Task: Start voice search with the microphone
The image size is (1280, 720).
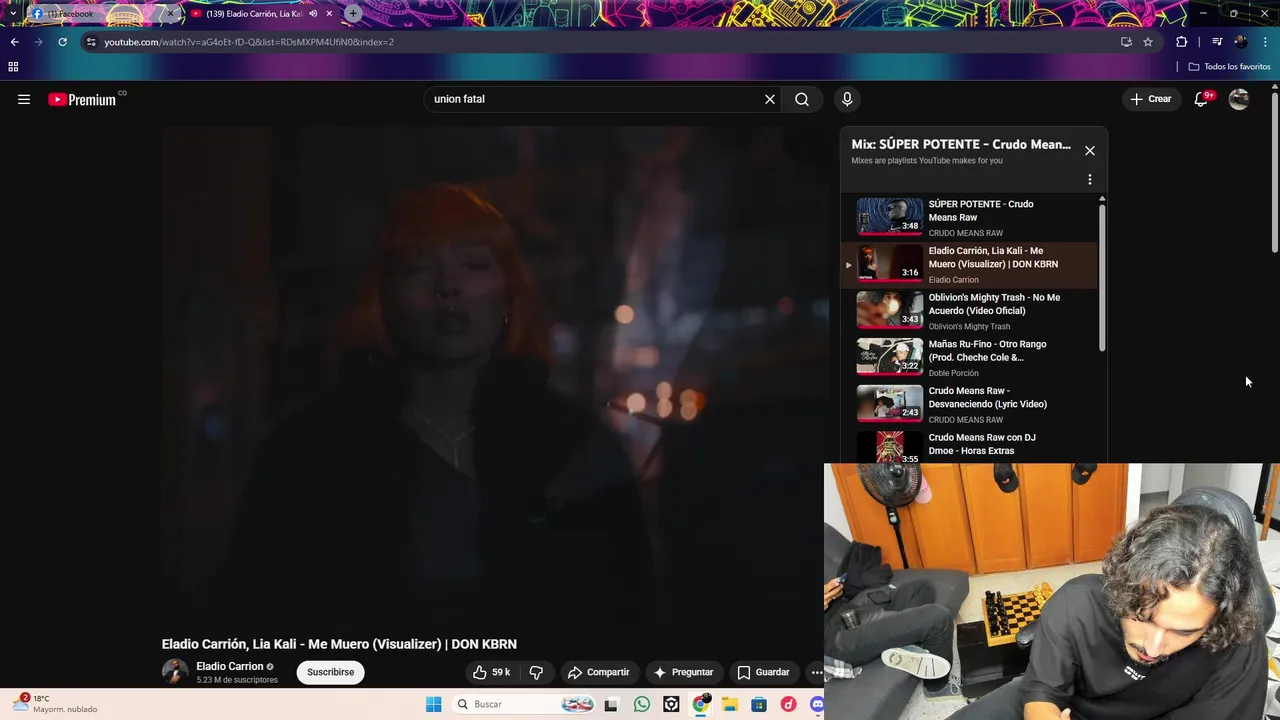Action: tap(847, 99)
